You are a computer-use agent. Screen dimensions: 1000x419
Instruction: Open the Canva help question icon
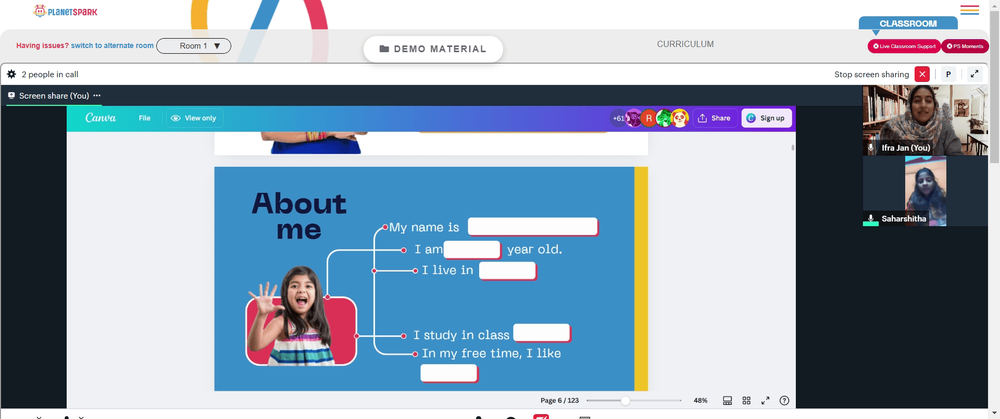(x=784, y=401)
